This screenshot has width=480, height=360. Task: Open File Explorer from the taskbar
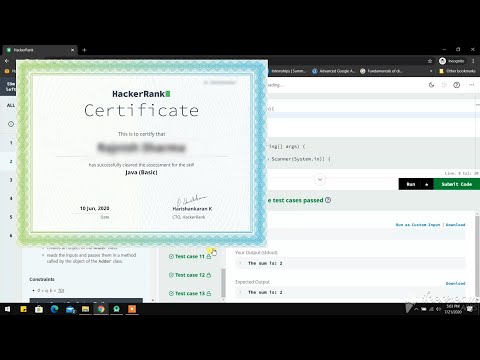[85, 309]
